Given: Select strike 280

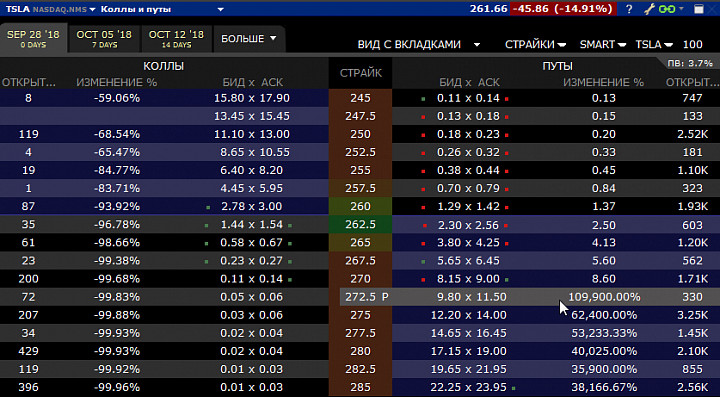Looking at the screenshot, I should [x=360, y=351].
